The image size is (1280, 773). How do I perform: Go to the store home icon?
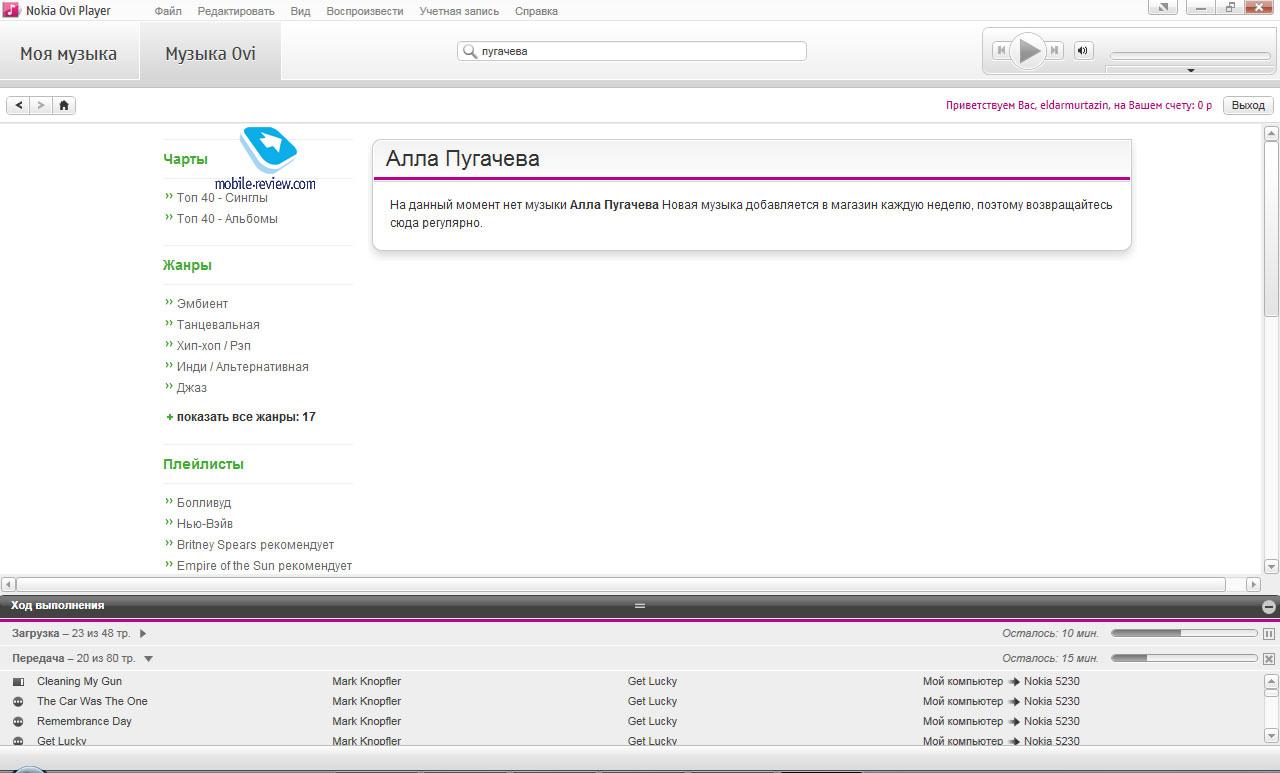(x=64, y=105)
